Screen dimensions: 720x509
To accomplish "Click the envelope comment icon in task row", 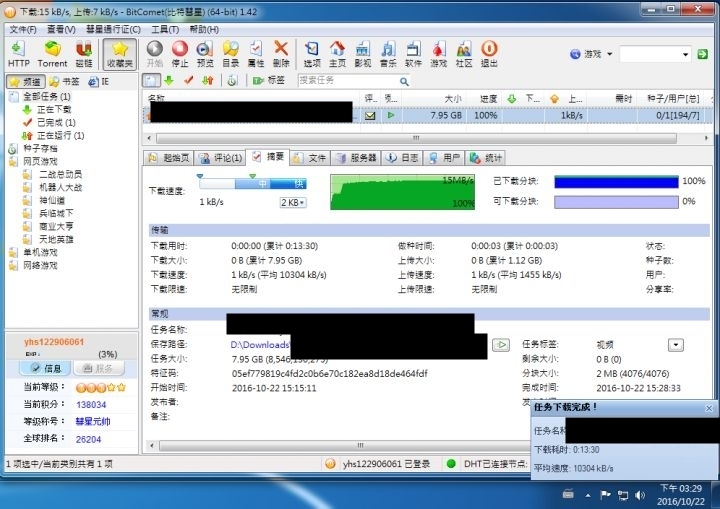I will tap(370, 116).
